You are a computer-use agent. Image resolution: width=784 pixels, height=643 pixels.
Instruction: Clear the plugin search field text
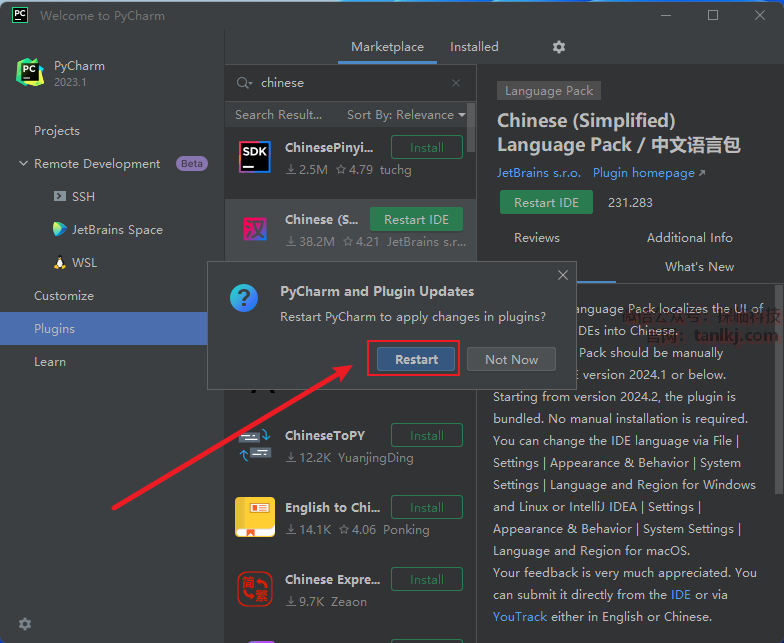(x=456, y=83)
